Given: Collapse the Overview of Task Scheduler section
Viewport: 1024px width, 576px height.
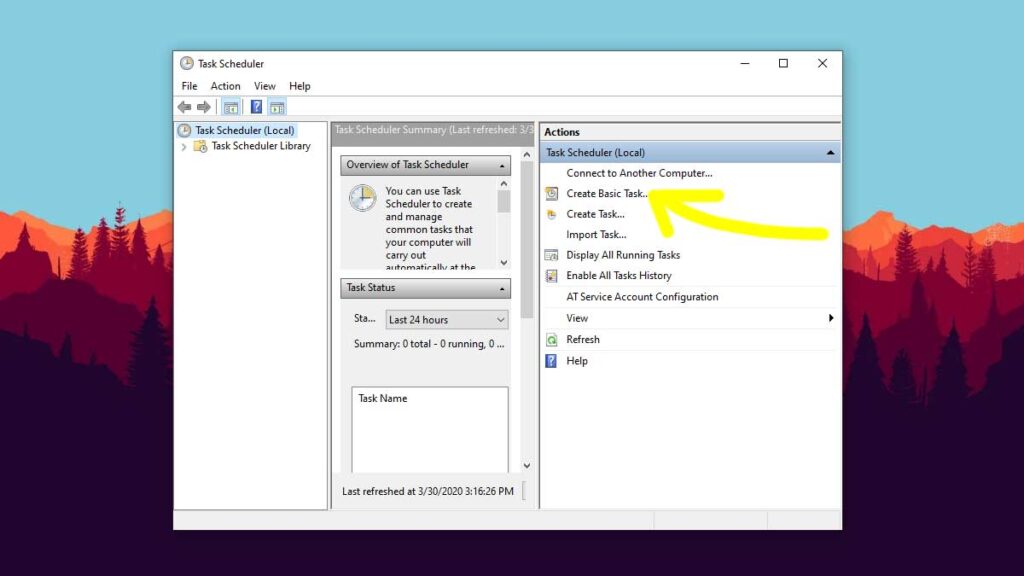Looking at the screenshot, I should [502, 166].
